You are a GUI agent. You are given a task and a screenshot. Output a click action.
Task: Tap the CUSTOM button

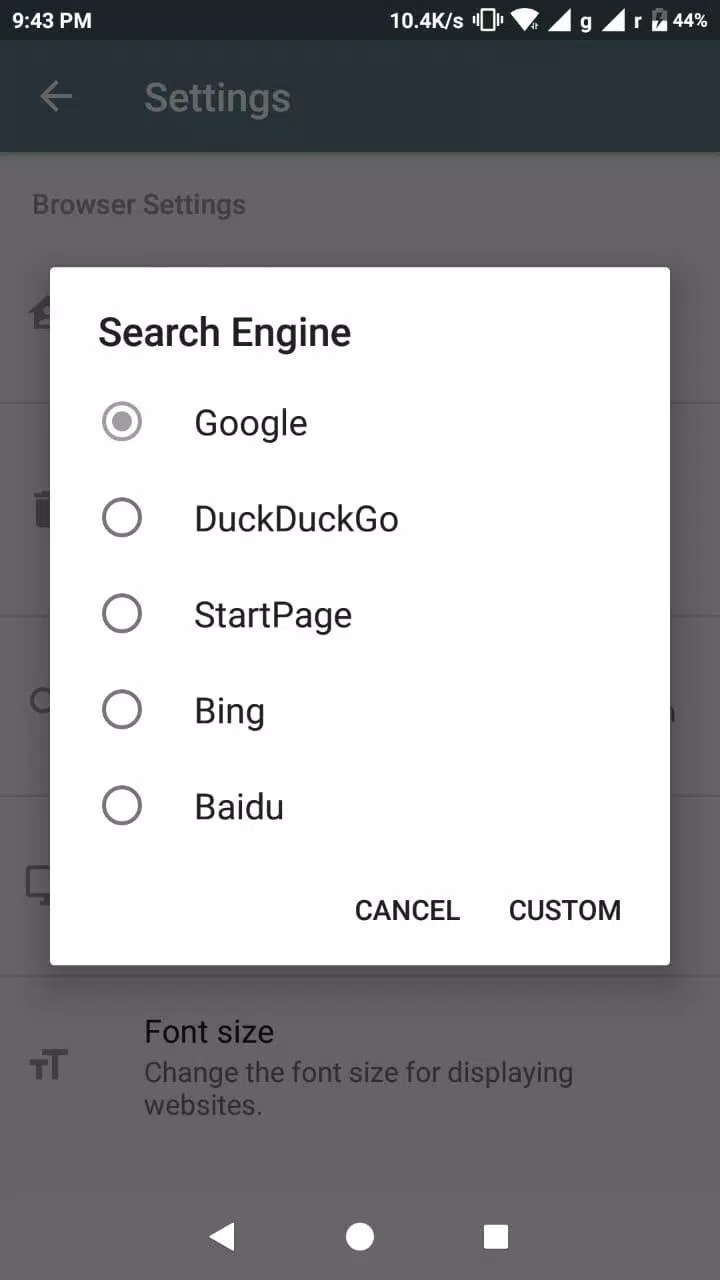pyautogui.click(x=565, y=910)
